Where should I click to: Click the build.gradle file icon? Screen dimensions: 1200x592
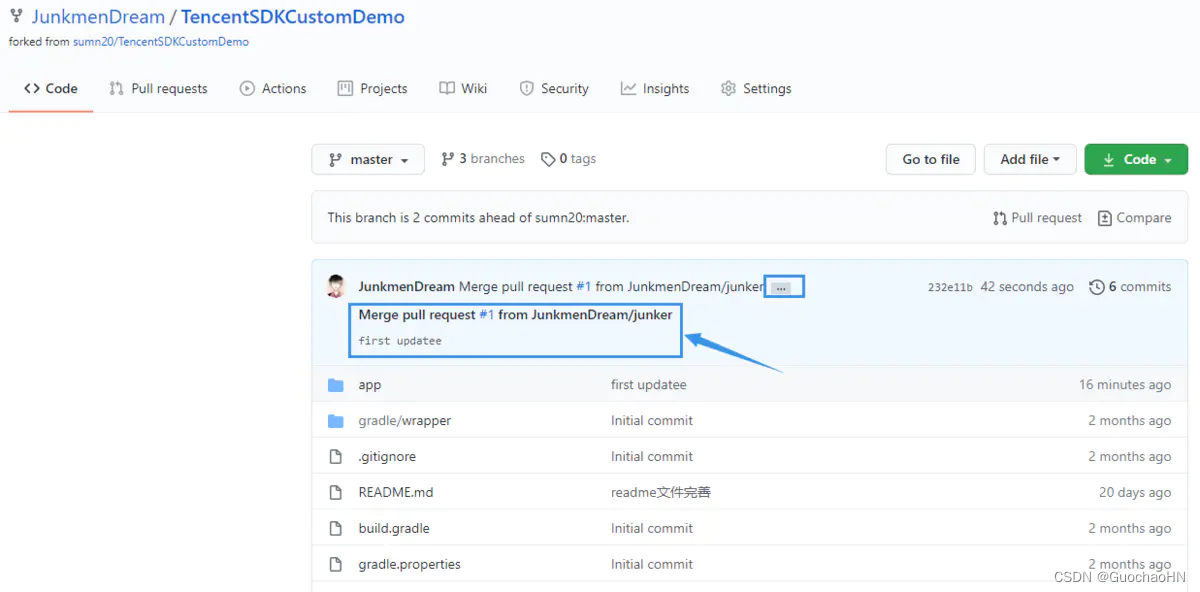click(x=336, y=529)
